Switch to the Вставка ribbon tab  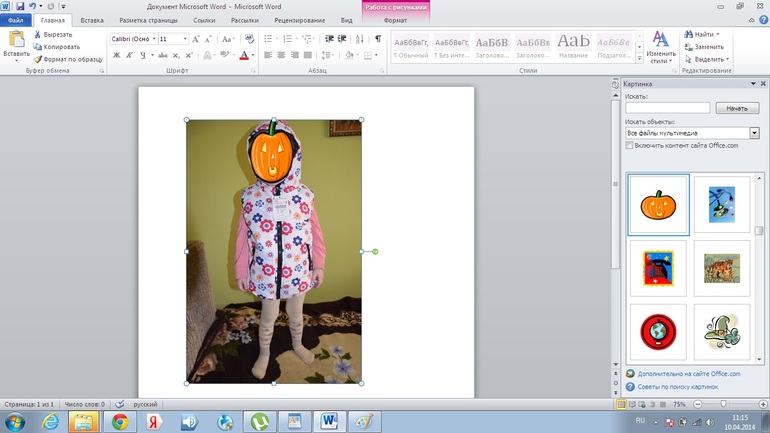pos(91,20)
